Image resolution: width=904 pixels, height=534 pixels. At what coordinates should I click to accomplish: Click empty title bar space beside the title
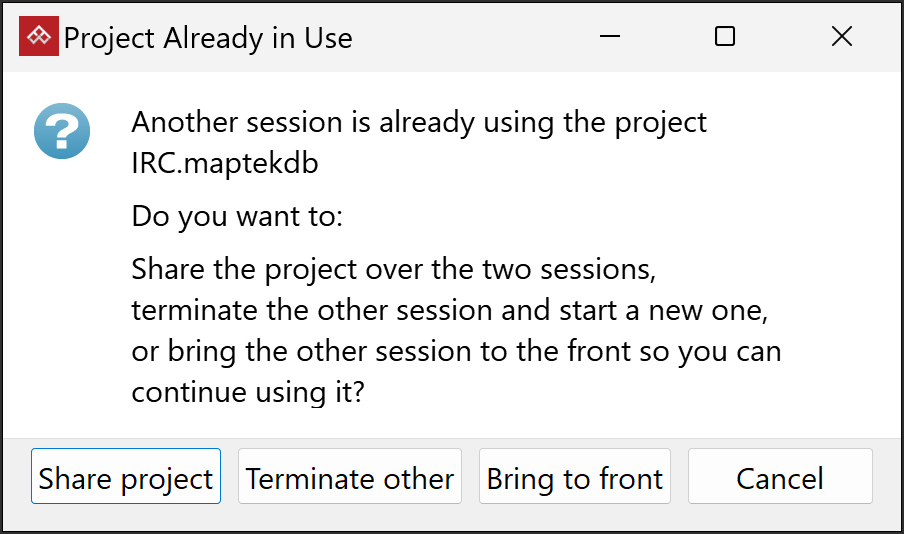click(470, 38)
